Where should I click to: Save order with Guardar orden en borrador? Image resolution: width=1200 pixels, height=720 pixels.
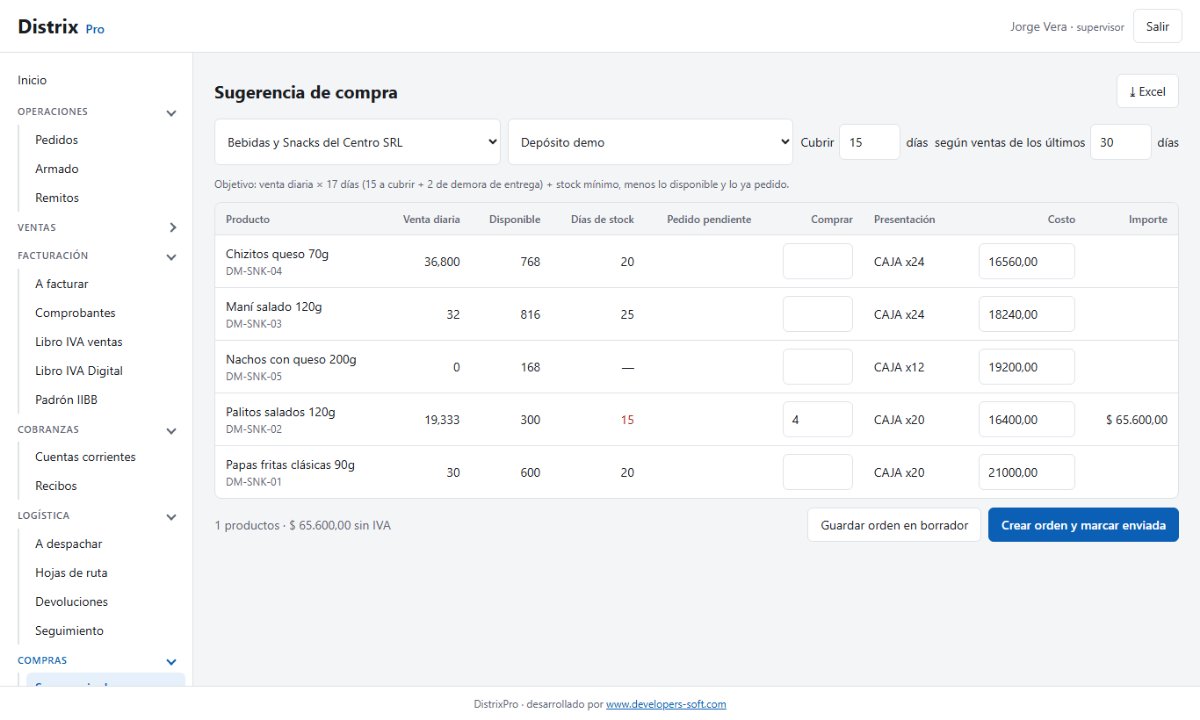tap(894, 525)
